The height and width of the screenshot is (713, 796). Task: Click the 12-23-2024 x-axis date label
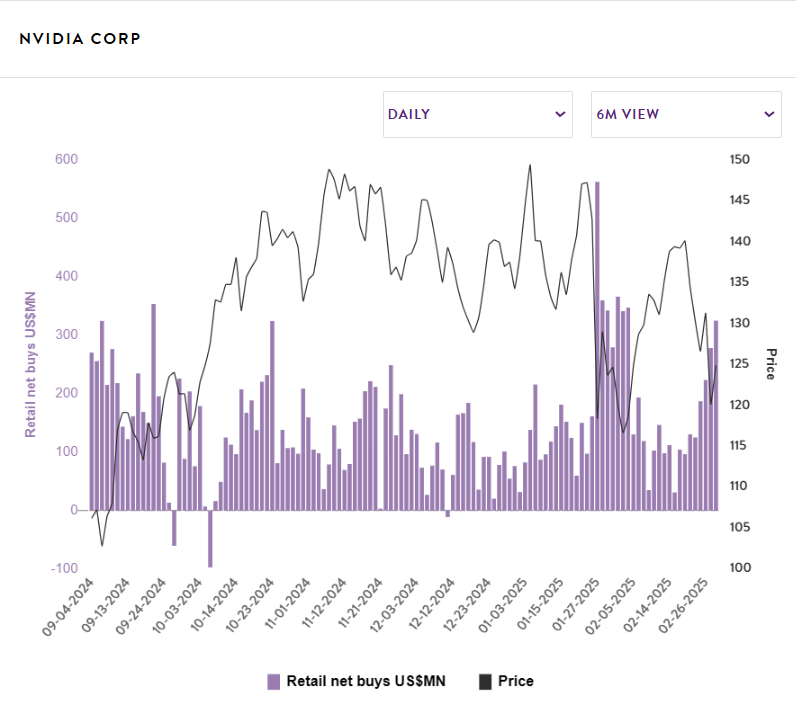[467, 605]
